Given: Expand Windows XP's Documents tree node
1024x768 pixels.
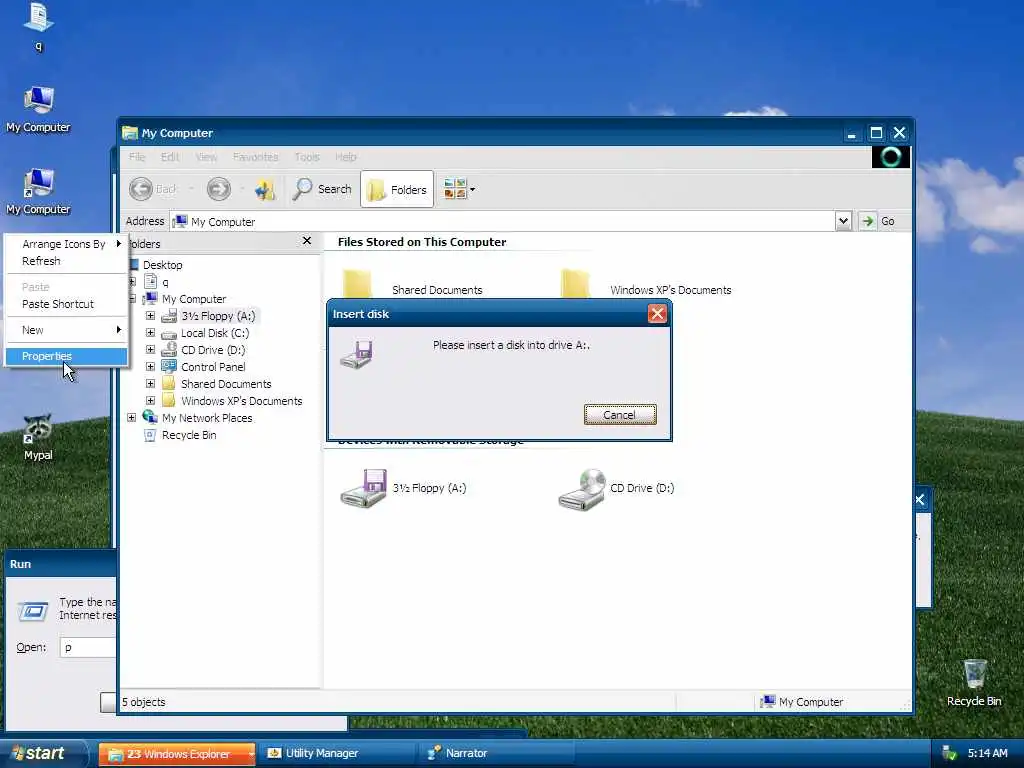Looking at the screenshot, I should coord(150,400).
